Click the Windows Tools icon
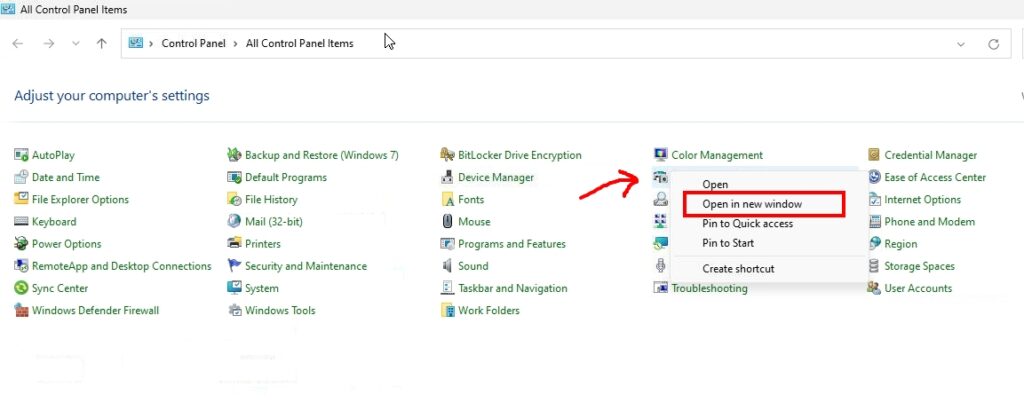 click(x=234, y=311)
